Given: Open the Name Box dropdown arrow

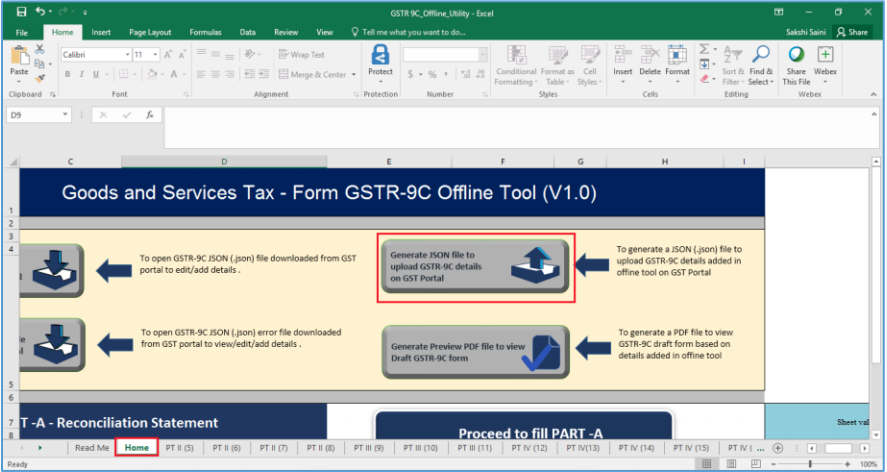Looking at the screenshot, I should point(65,115).
